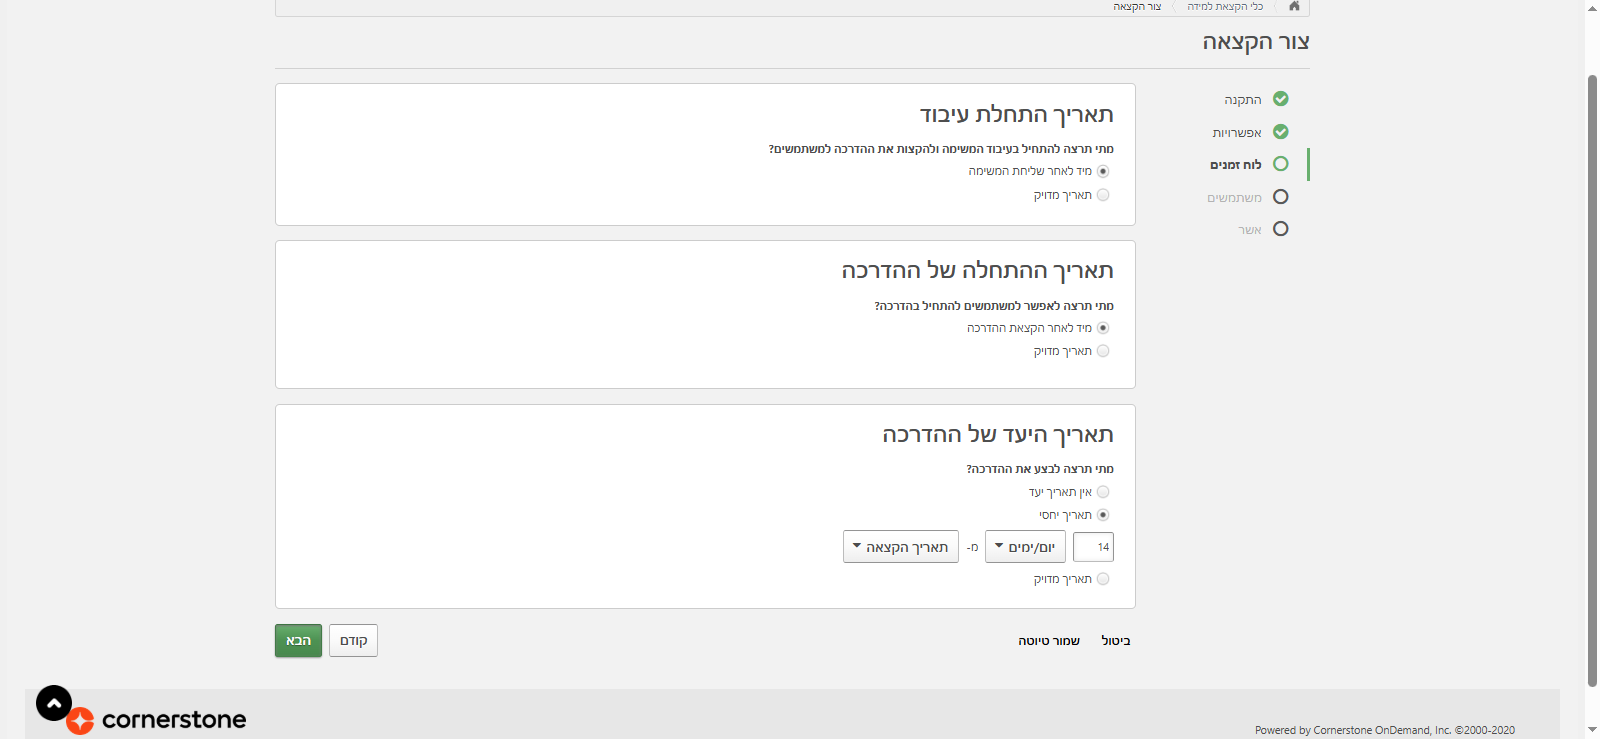Image resolution: width=1600 pixels, height=739 pixels.
Task: Open the יום/ימים units dropdown
Action: point(1025,547)
